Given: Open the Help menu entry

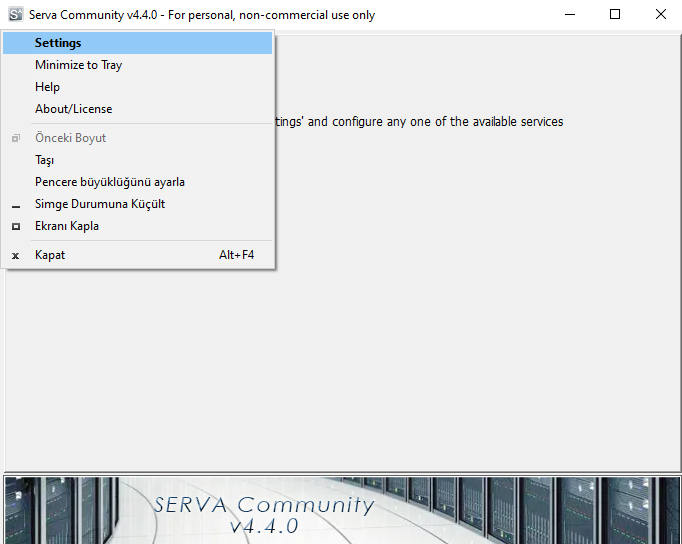Looking at the screenshot, I should (x=137, y=87).
